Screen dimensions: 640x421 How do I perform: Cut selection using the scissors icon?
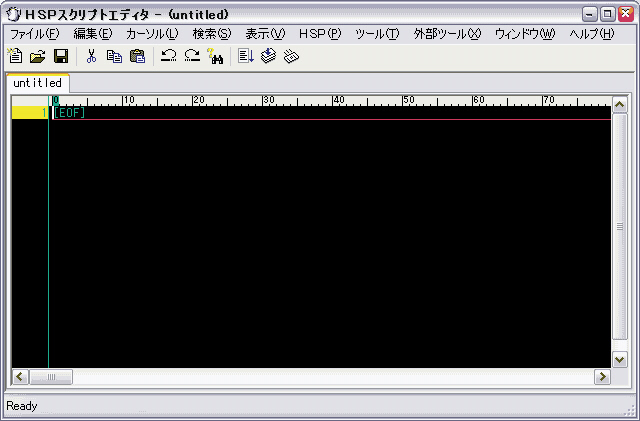[91, 56]
